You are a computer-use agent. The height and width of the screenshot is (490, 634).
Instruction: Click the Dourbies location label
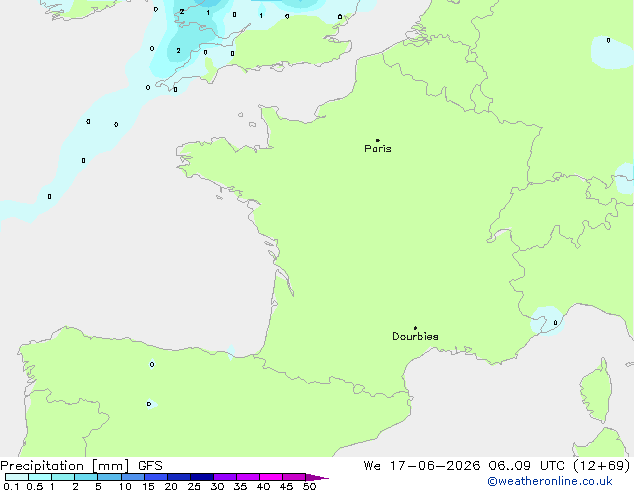pos(415,336)
